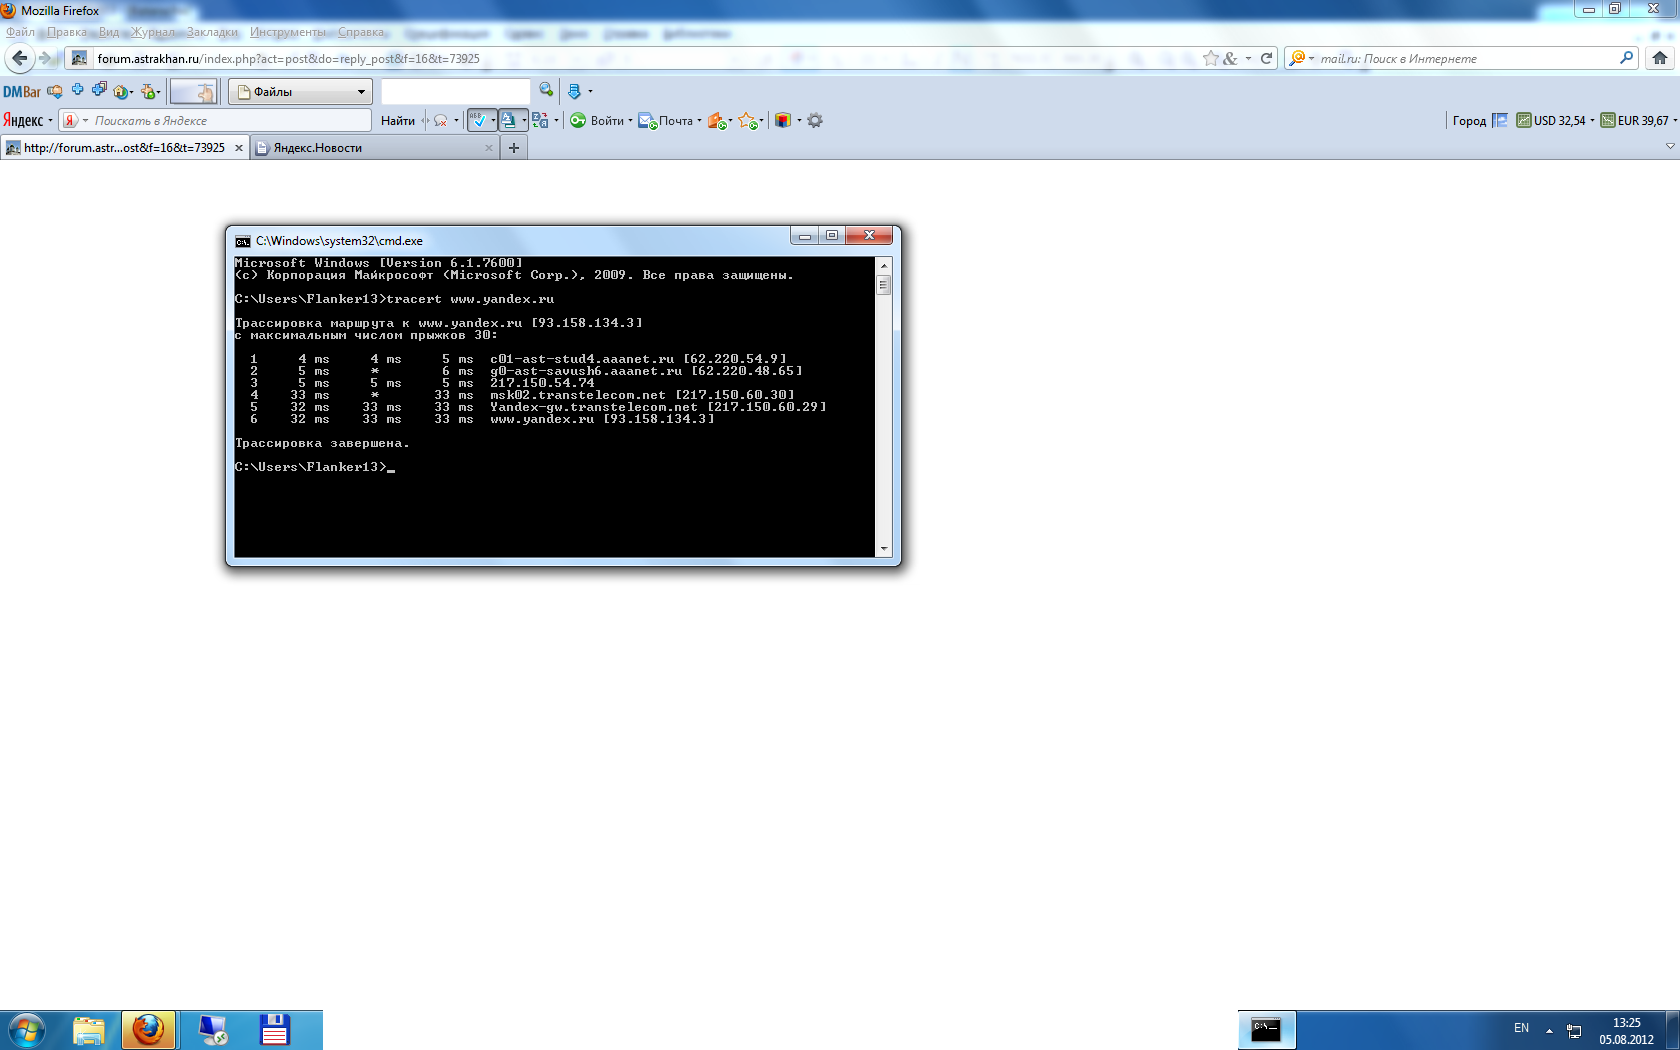
Task: Click the blue plus icon on DMBar
Action: (x=77, y=90)
